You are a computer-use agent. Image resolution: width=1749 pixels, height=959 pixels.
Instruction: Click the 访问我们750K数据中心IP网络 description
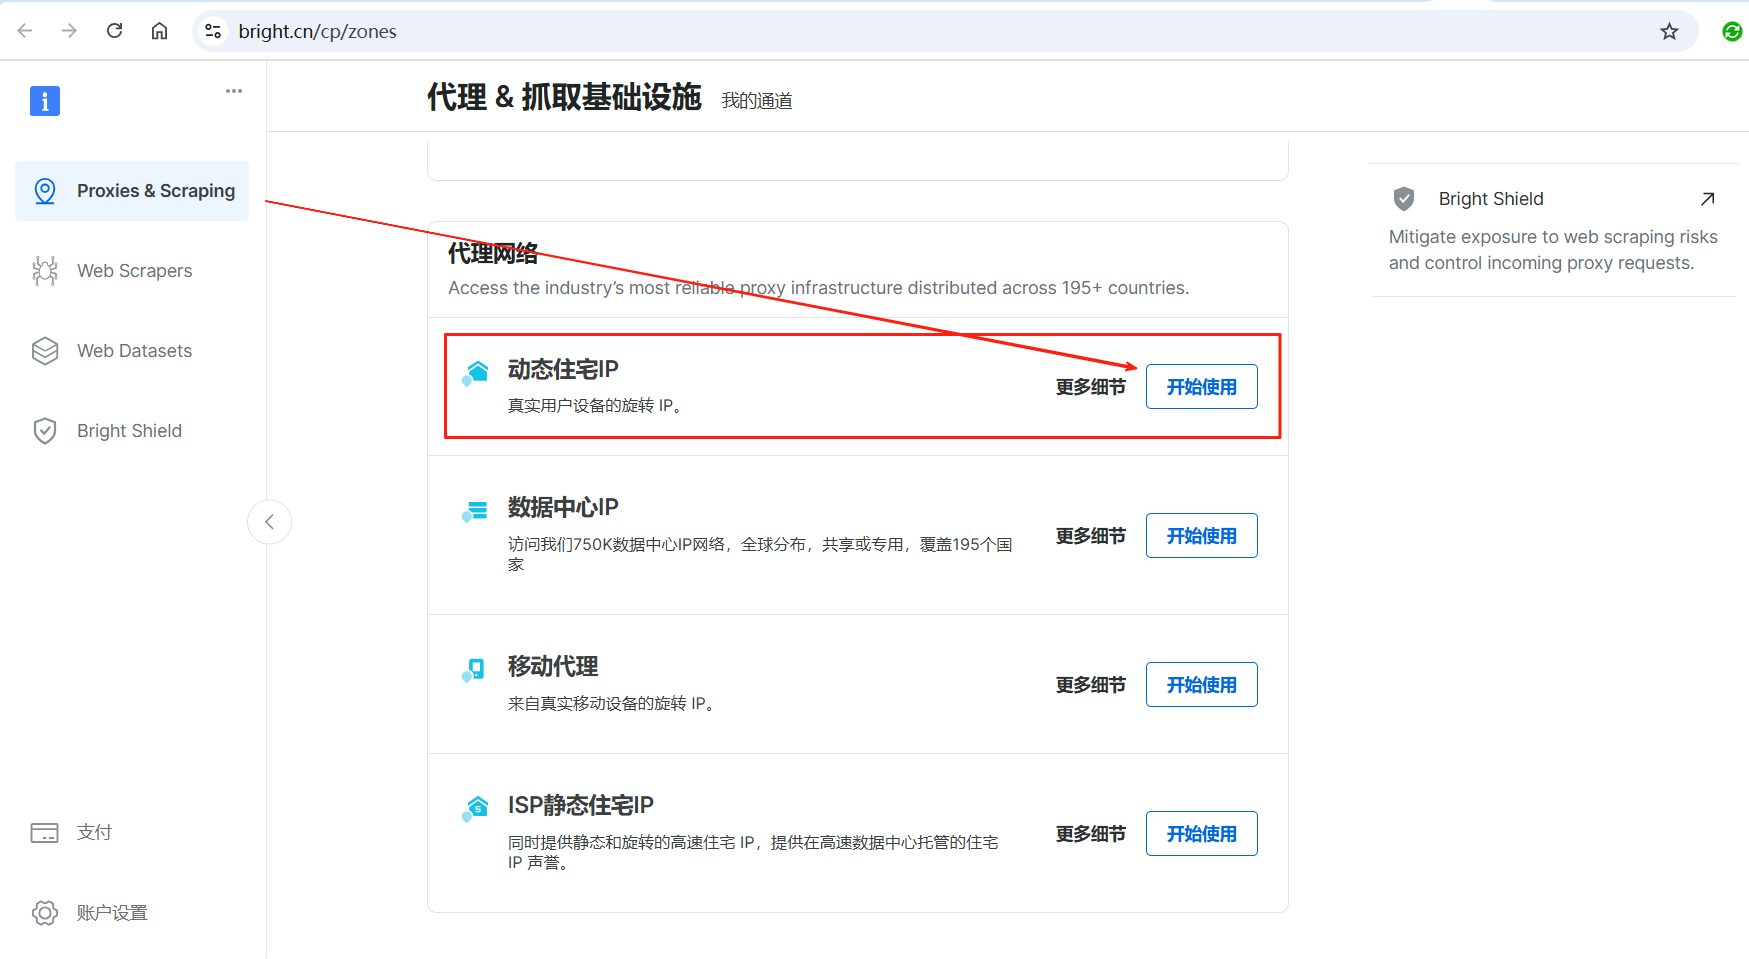pos(760,554)
